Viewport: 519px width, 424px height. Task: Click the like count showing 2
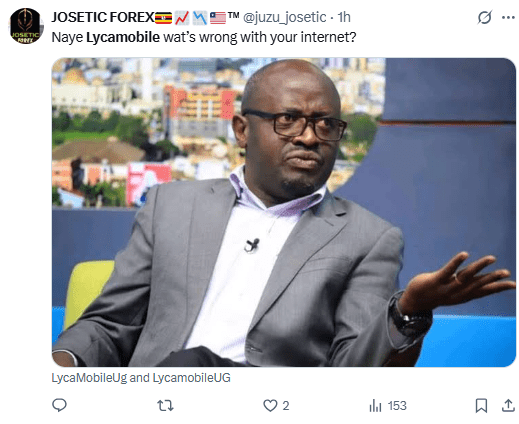[286, 406]
